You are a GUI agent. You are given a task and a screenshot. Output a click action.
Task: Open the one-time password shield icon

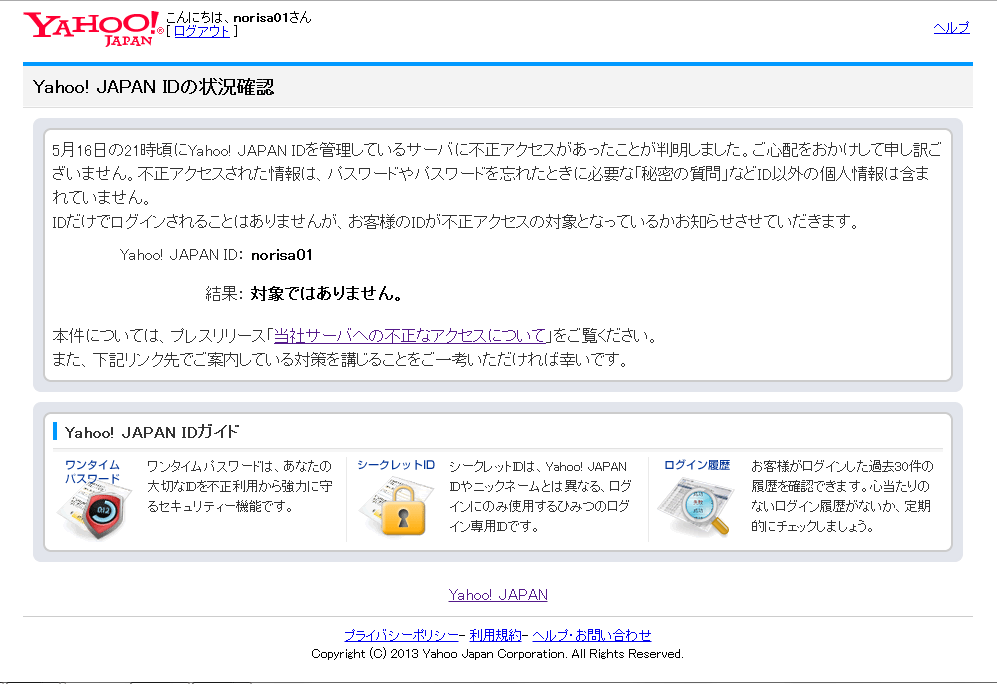click(95, 511)
